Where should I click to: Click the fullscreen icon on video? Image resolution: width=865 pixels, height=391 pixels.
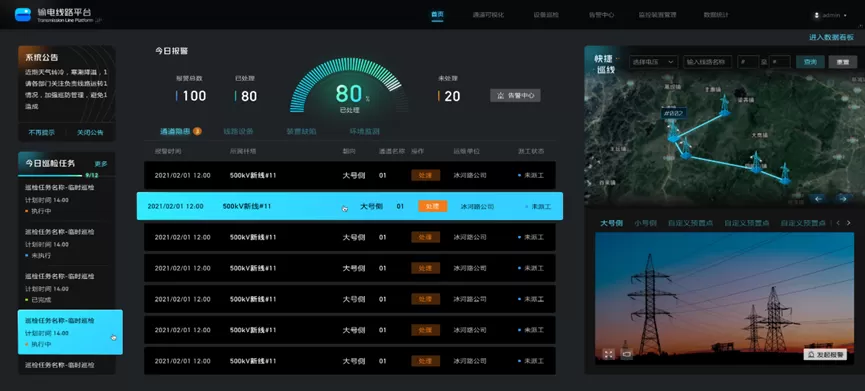(x=608, y=354)
